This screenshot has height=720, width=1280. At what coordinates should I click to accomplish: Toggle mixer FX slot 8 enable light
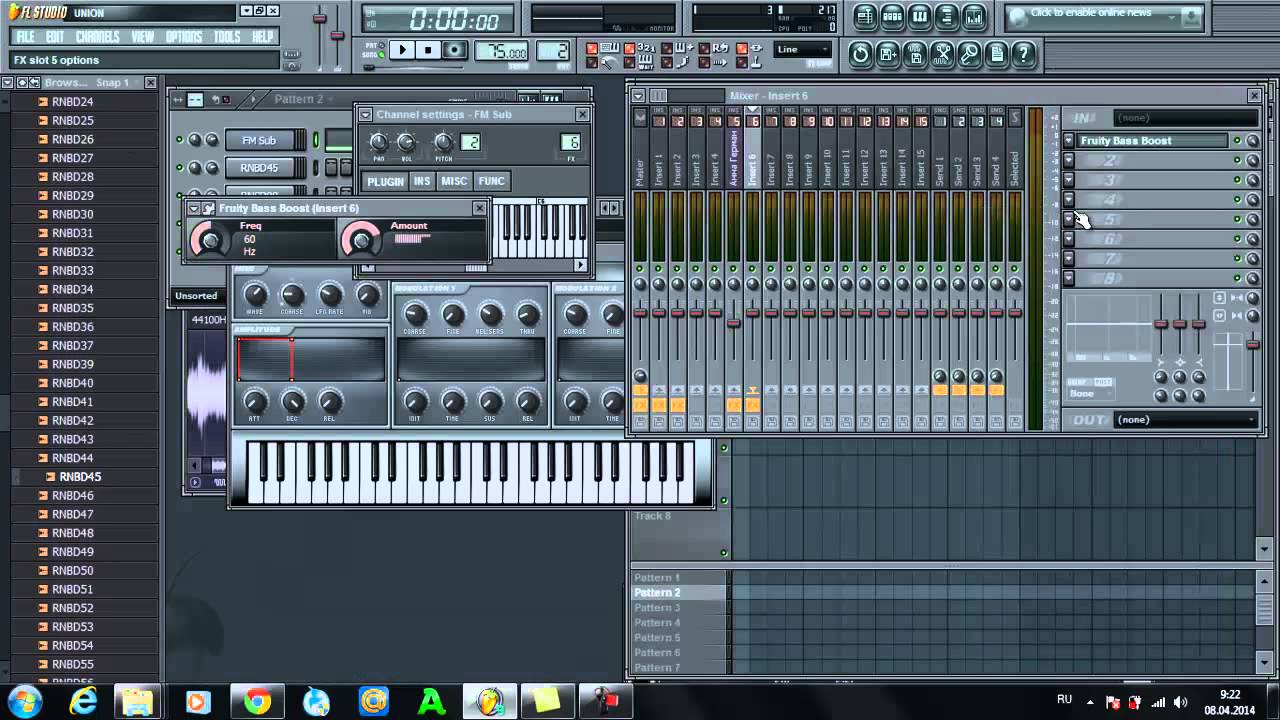click(1236, 278)
